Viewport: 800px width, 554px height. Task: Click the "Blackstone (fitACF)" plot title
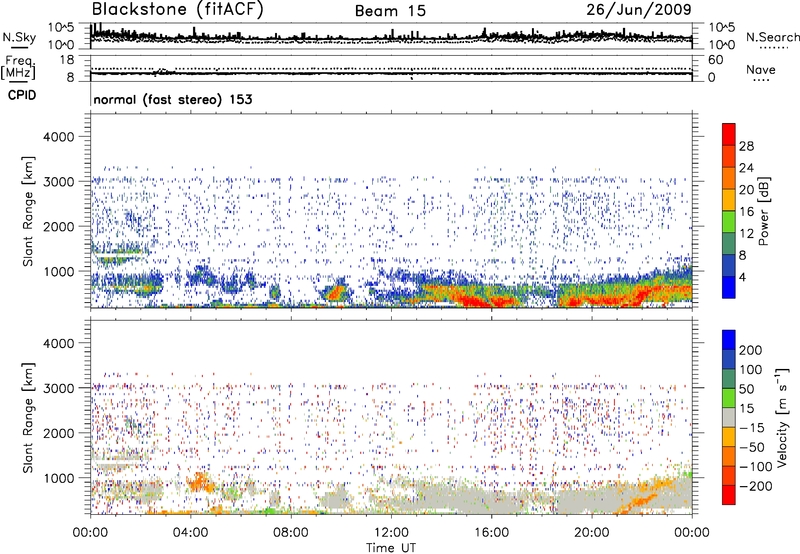[x=177, y=10]
